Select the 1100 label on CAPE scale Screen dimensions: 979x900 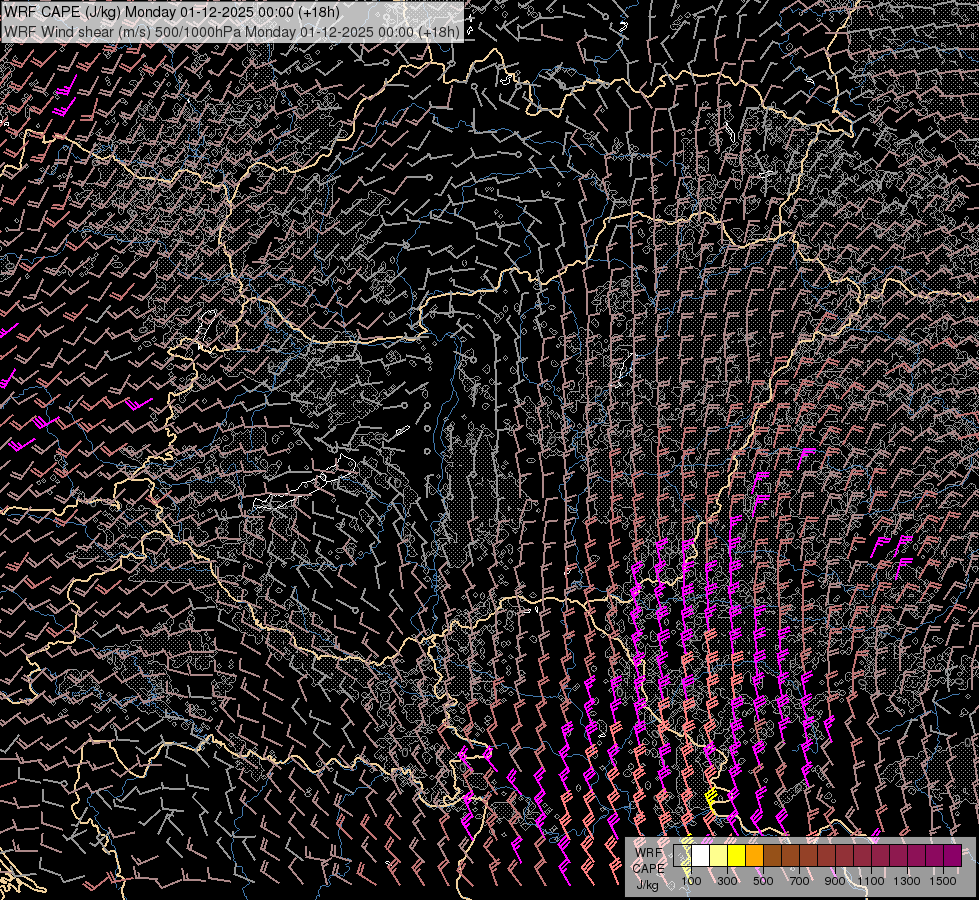[x=871, y=881]
